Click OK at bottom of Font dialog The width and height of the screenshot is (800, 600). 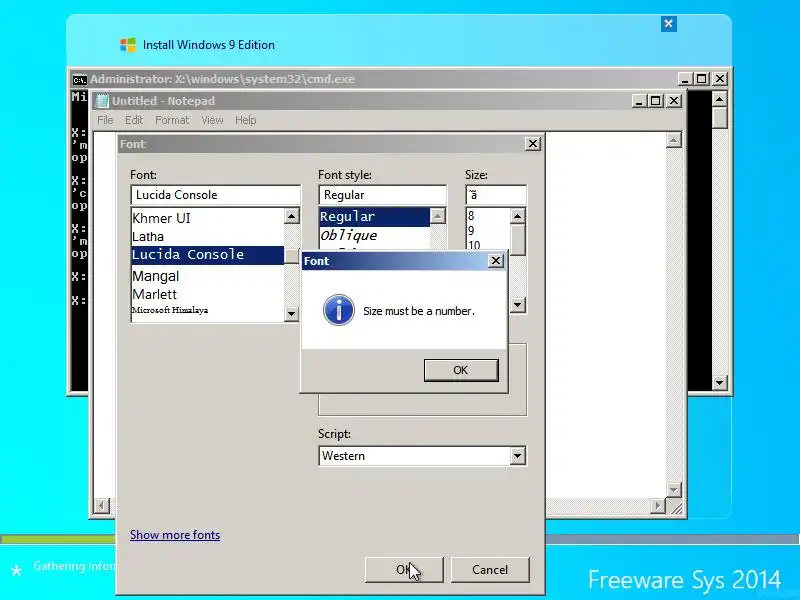[404, 569]
